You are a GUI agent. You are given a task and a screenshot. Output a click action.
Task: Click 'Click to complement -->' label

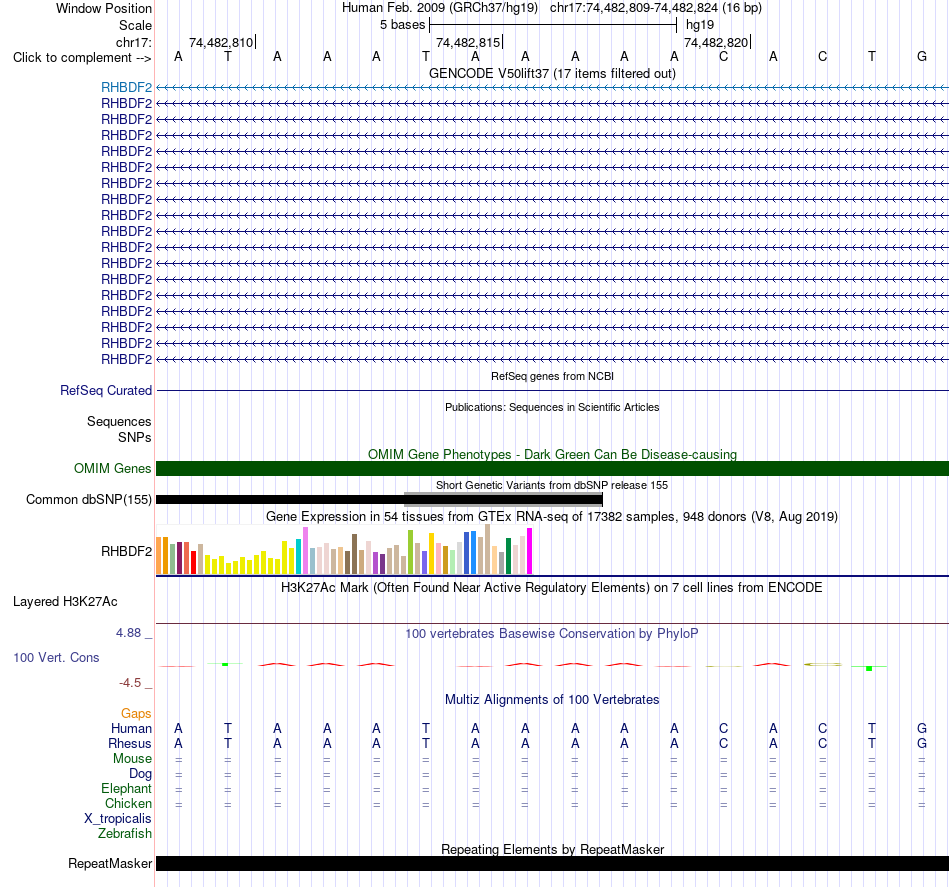[x=82, y=58]
